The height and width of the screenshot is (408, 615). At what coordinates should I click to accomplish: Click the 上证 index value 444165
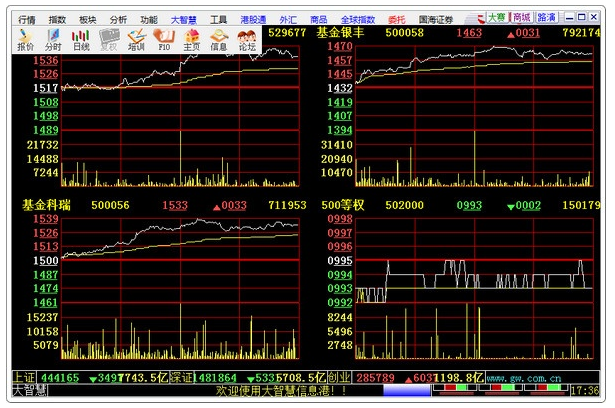tap(60, 378)
